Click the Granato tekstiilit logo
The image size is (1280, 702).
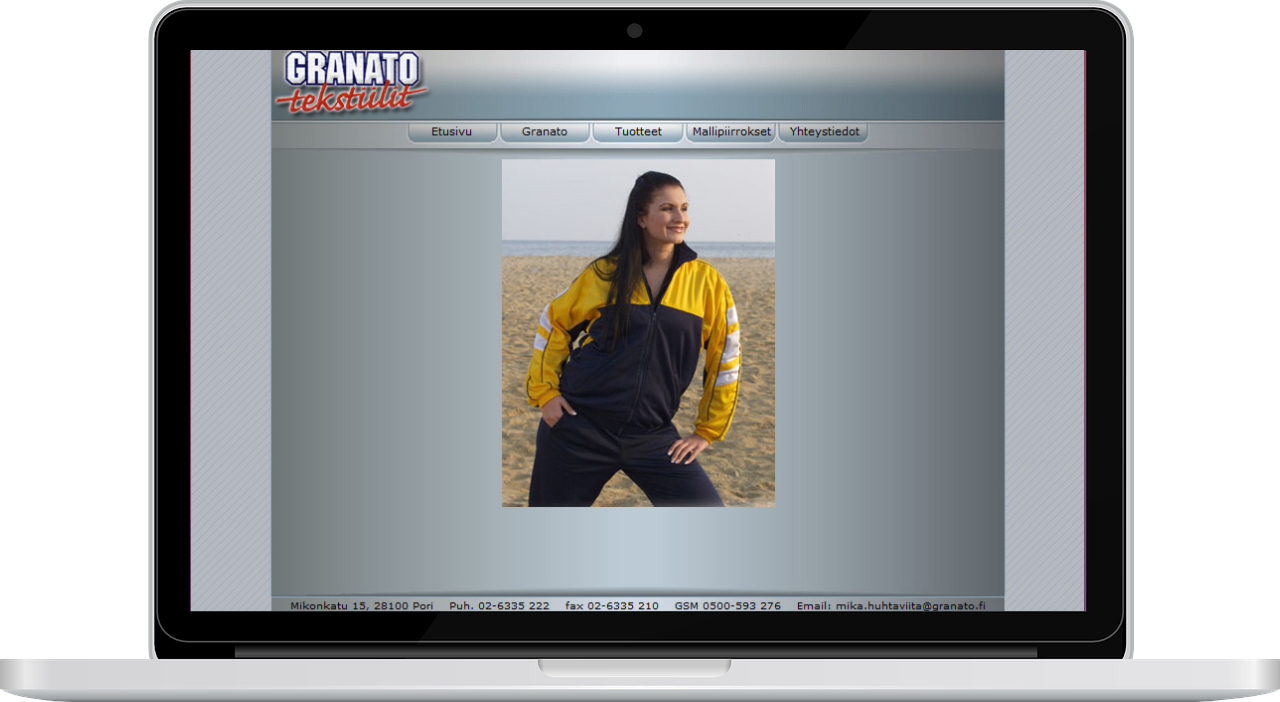coord(352,82)
